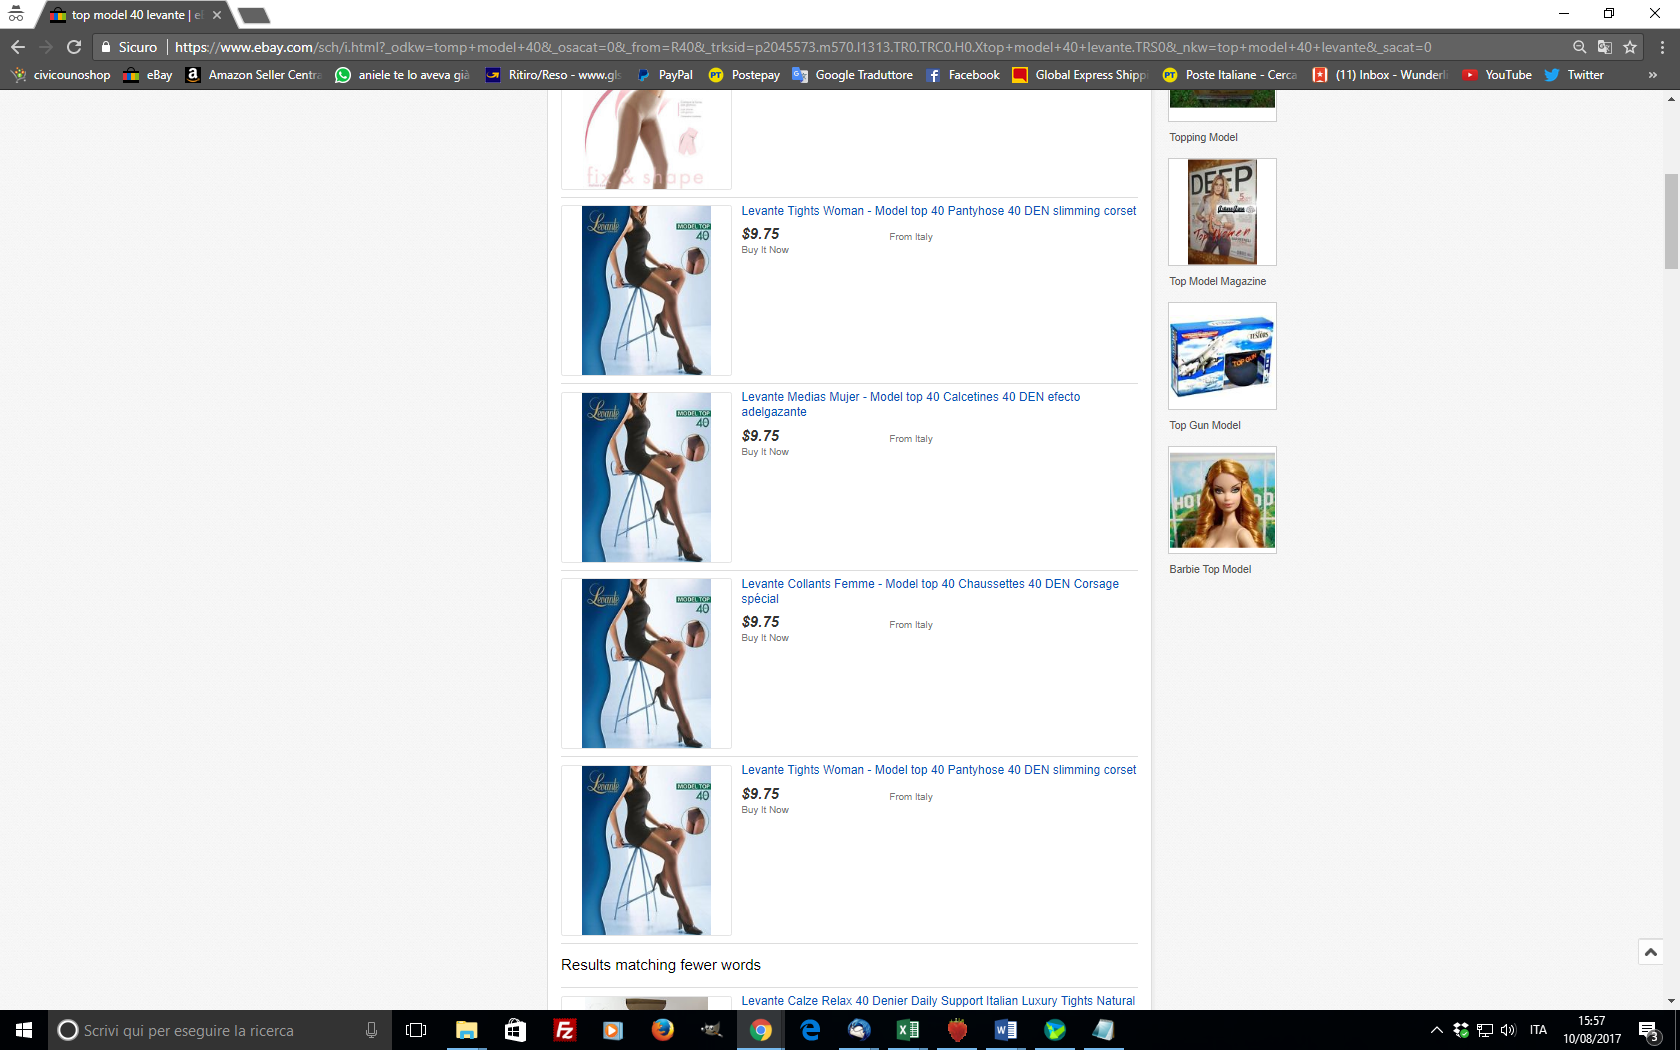Open the civicounoshop bookmark
This screenshot has width=1680, height=1050.
pos(60,75)
